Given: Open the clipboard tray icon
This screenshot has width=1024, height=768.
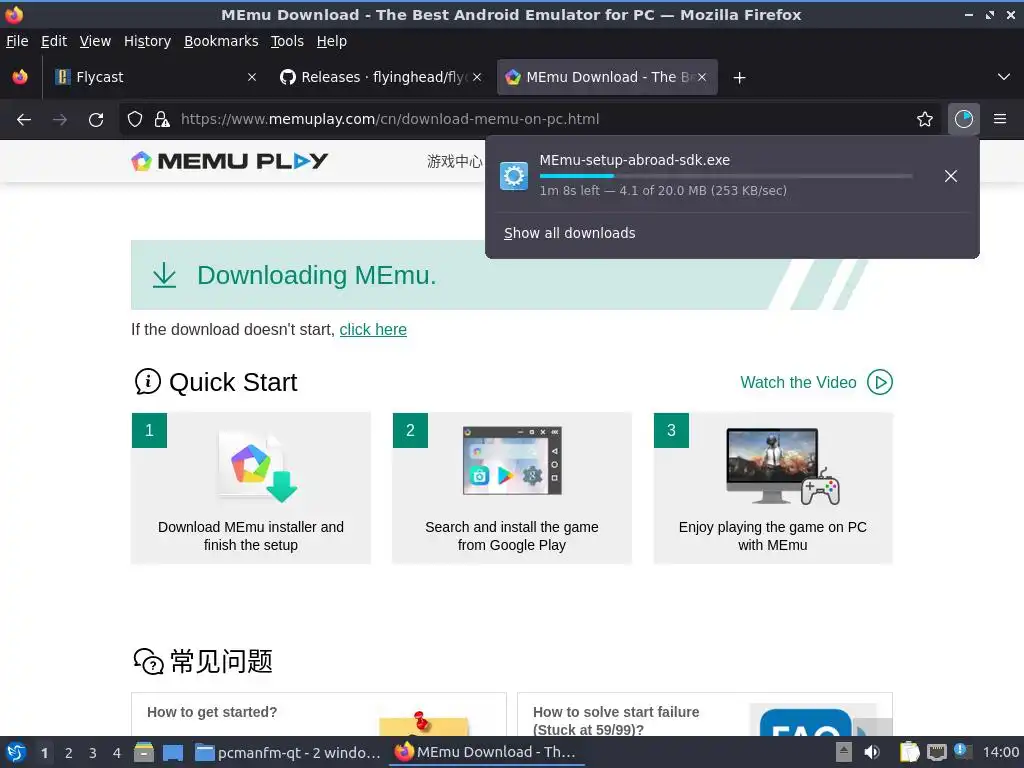Looking at the screenshot, I should point(909,752).
